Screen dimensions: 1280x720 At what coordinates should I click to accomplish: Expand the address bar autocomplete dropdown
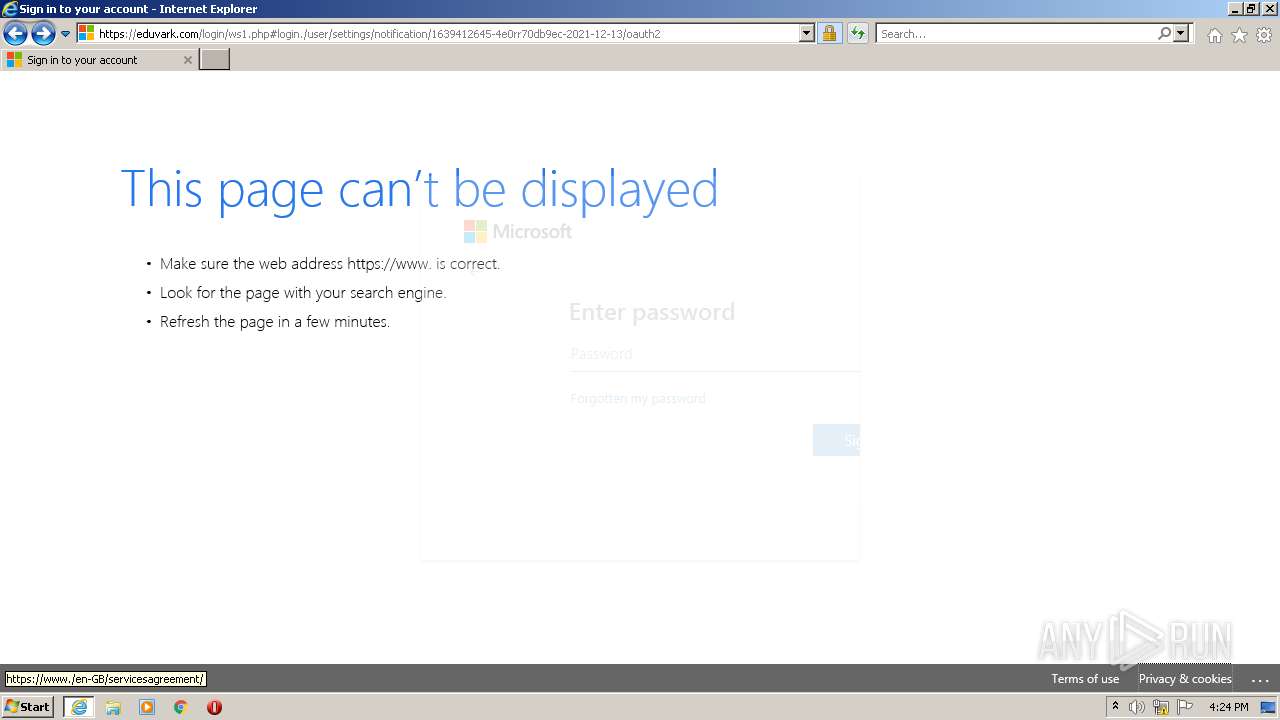pos(807,33)
